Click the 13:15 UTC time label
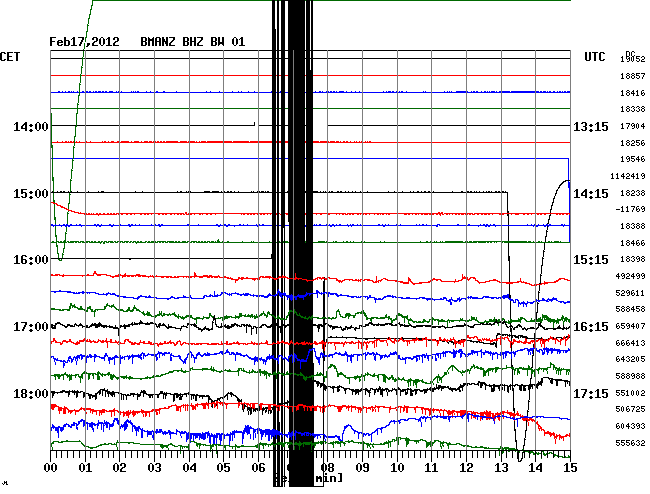The width and height of the screenshot is (650, 494). tap(591, 127)
